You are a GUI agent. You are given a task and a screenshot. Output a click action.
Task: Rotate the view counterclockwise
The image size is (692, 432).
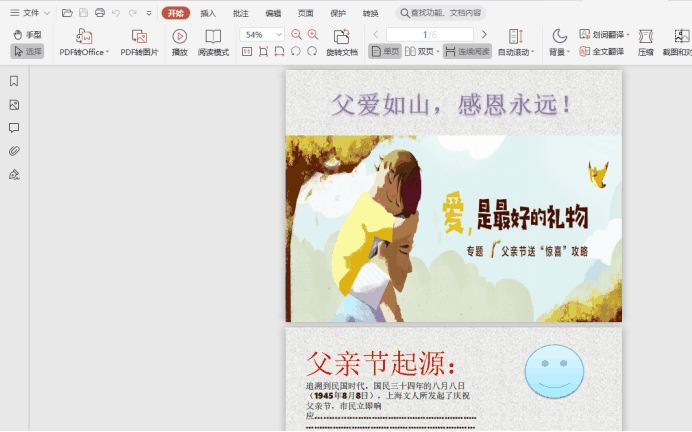point(296,52)
